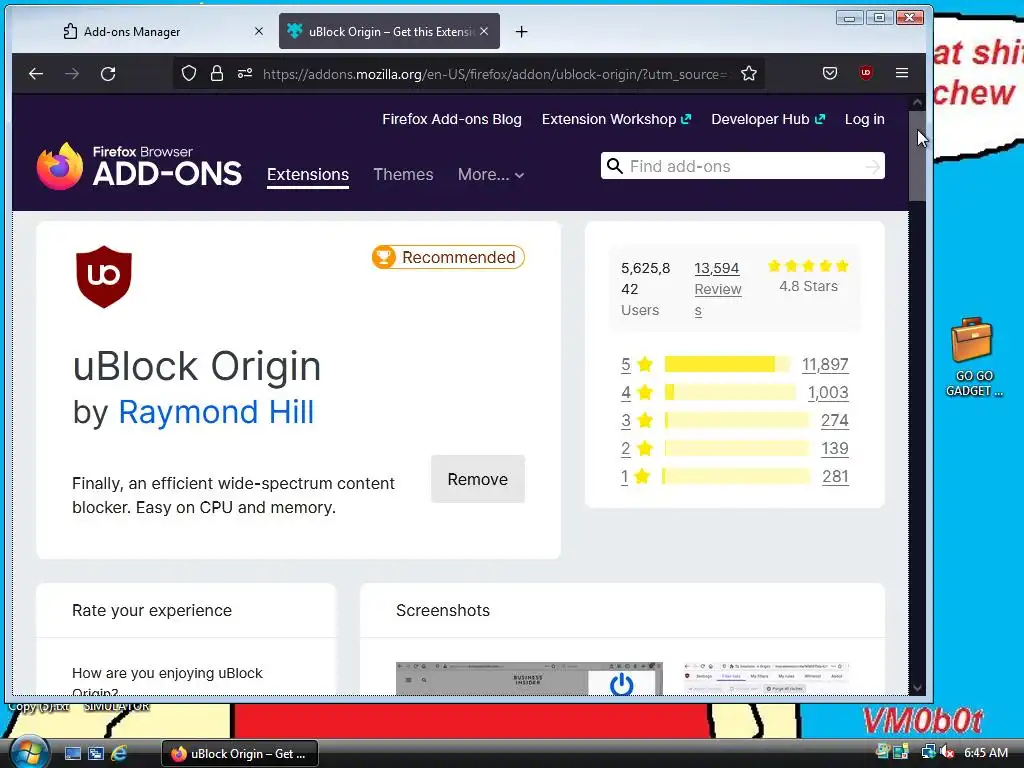1024x768 pixels.
Task: Reload the page using refresh icon
Action: (x=108, y=74)
